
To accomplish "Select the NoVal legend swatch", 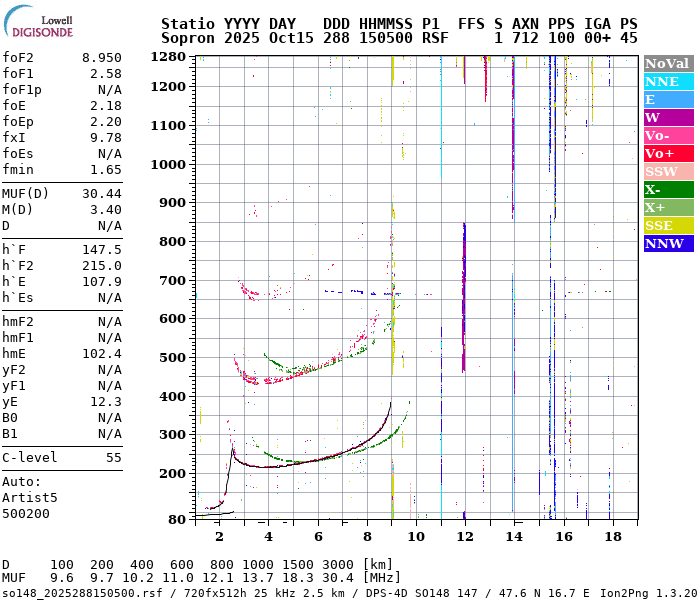I will pyautogui.click(x=667, y=63).
